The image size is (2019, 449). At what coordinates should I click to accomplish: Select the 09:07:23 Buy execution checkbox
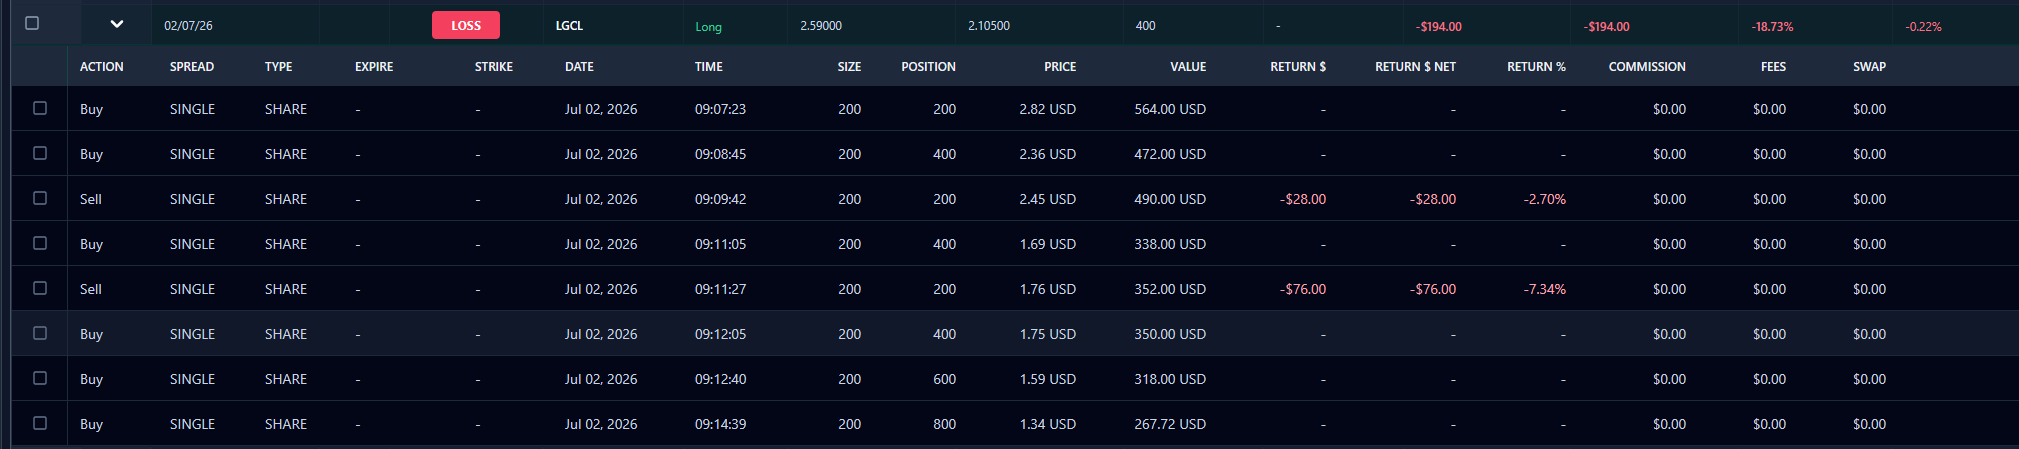point(40,108)
